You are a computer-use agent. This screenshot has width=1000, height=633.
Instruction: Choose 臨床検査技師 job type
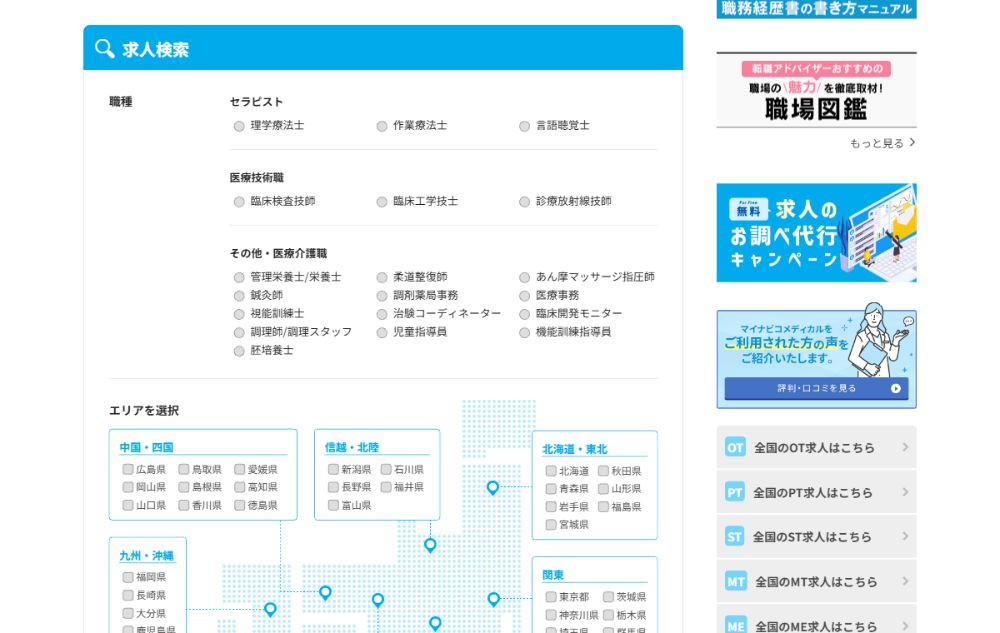pyautogui.click(x=239, y=202)
